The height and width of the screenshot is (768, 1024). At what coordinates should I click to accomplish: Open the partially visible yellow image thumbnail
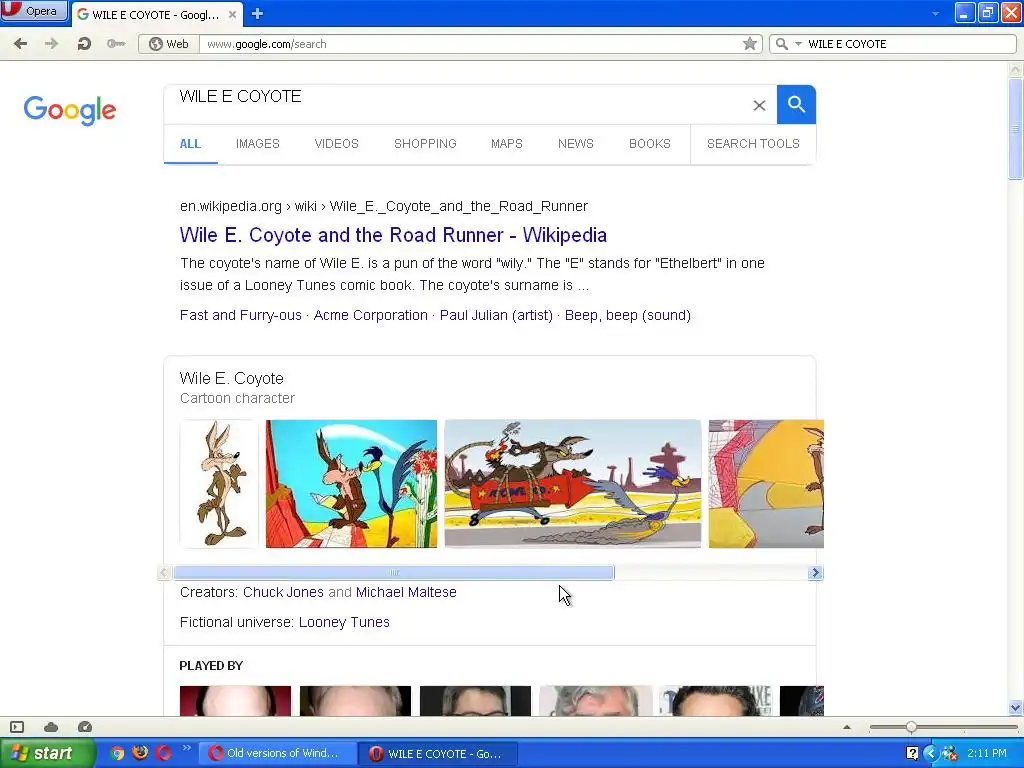tap(766, 484)
